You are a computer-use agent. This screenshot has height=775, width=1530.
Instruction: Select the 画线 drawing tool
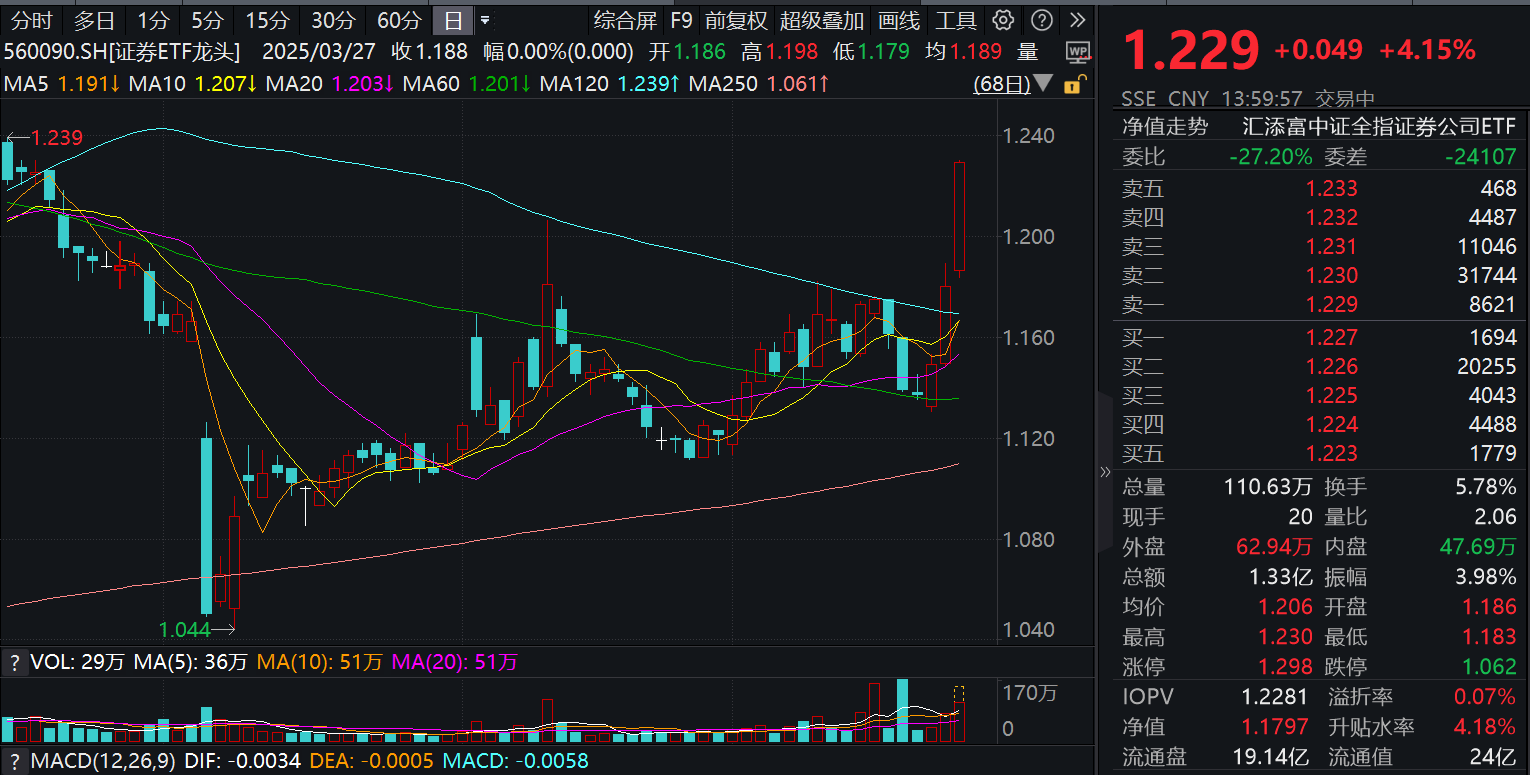pos(899,20)
